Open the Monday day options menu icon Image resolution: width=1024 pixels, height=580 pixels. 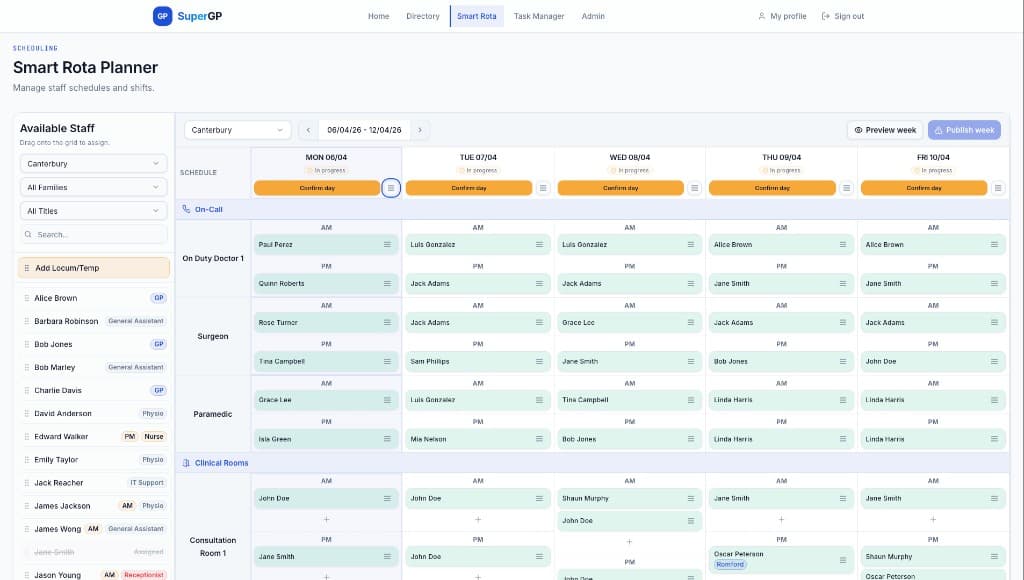391,188
